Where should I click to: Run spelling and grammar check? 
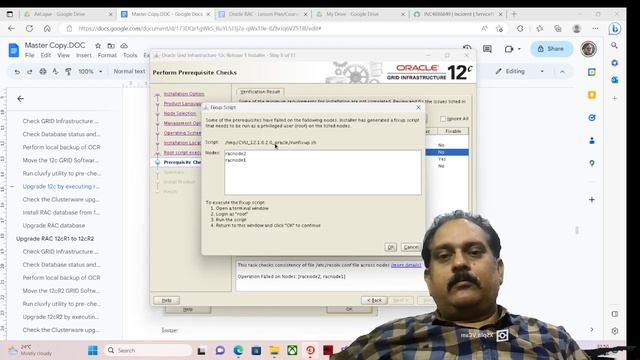click(55, 71)
